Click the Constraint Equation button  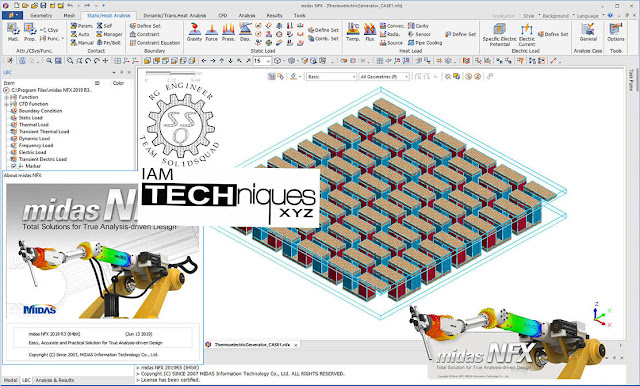pos(155,42)
